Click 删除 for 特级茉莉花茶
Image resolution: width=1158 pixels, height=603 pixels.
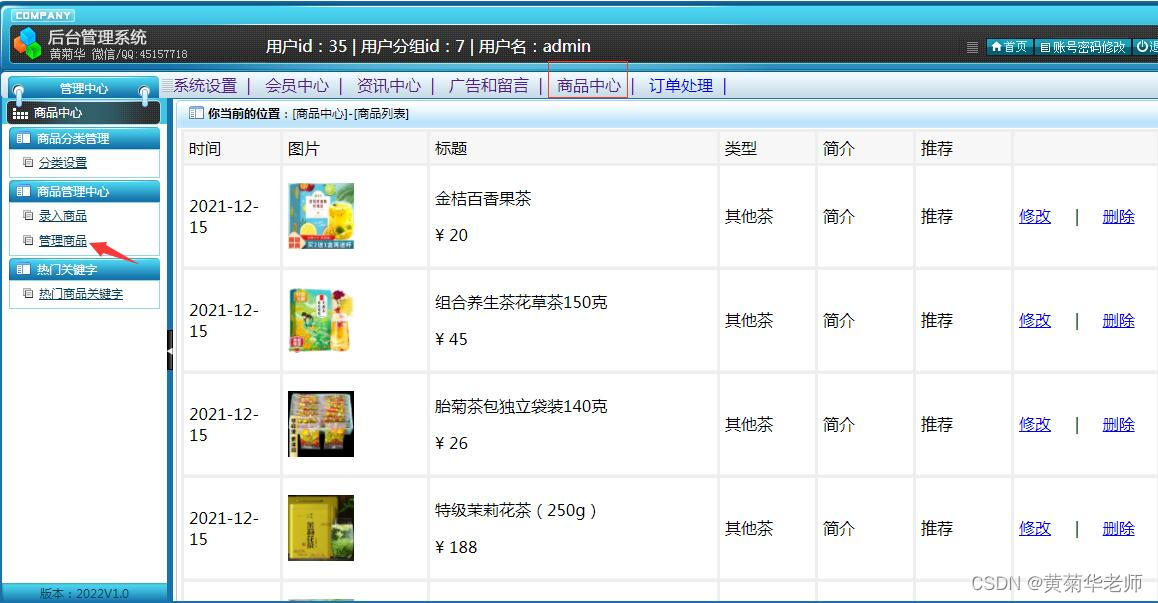(1118, 529)
